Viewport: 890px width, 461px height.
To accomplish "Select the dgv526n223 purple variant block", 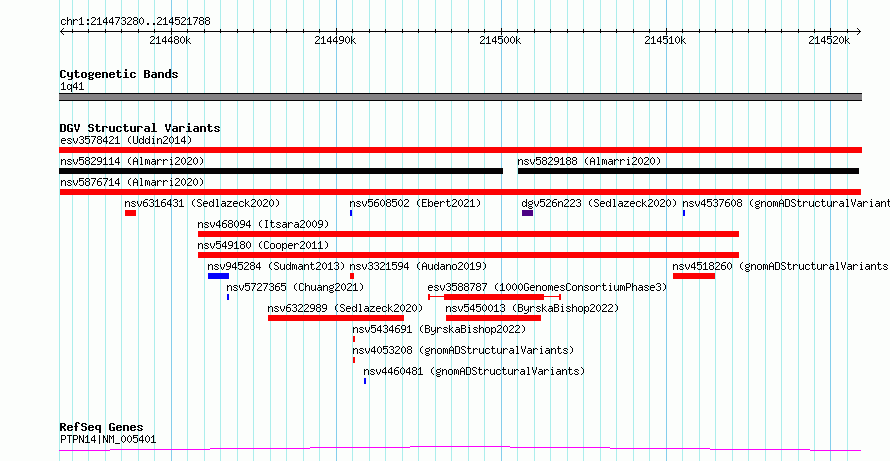I will 527,213.
